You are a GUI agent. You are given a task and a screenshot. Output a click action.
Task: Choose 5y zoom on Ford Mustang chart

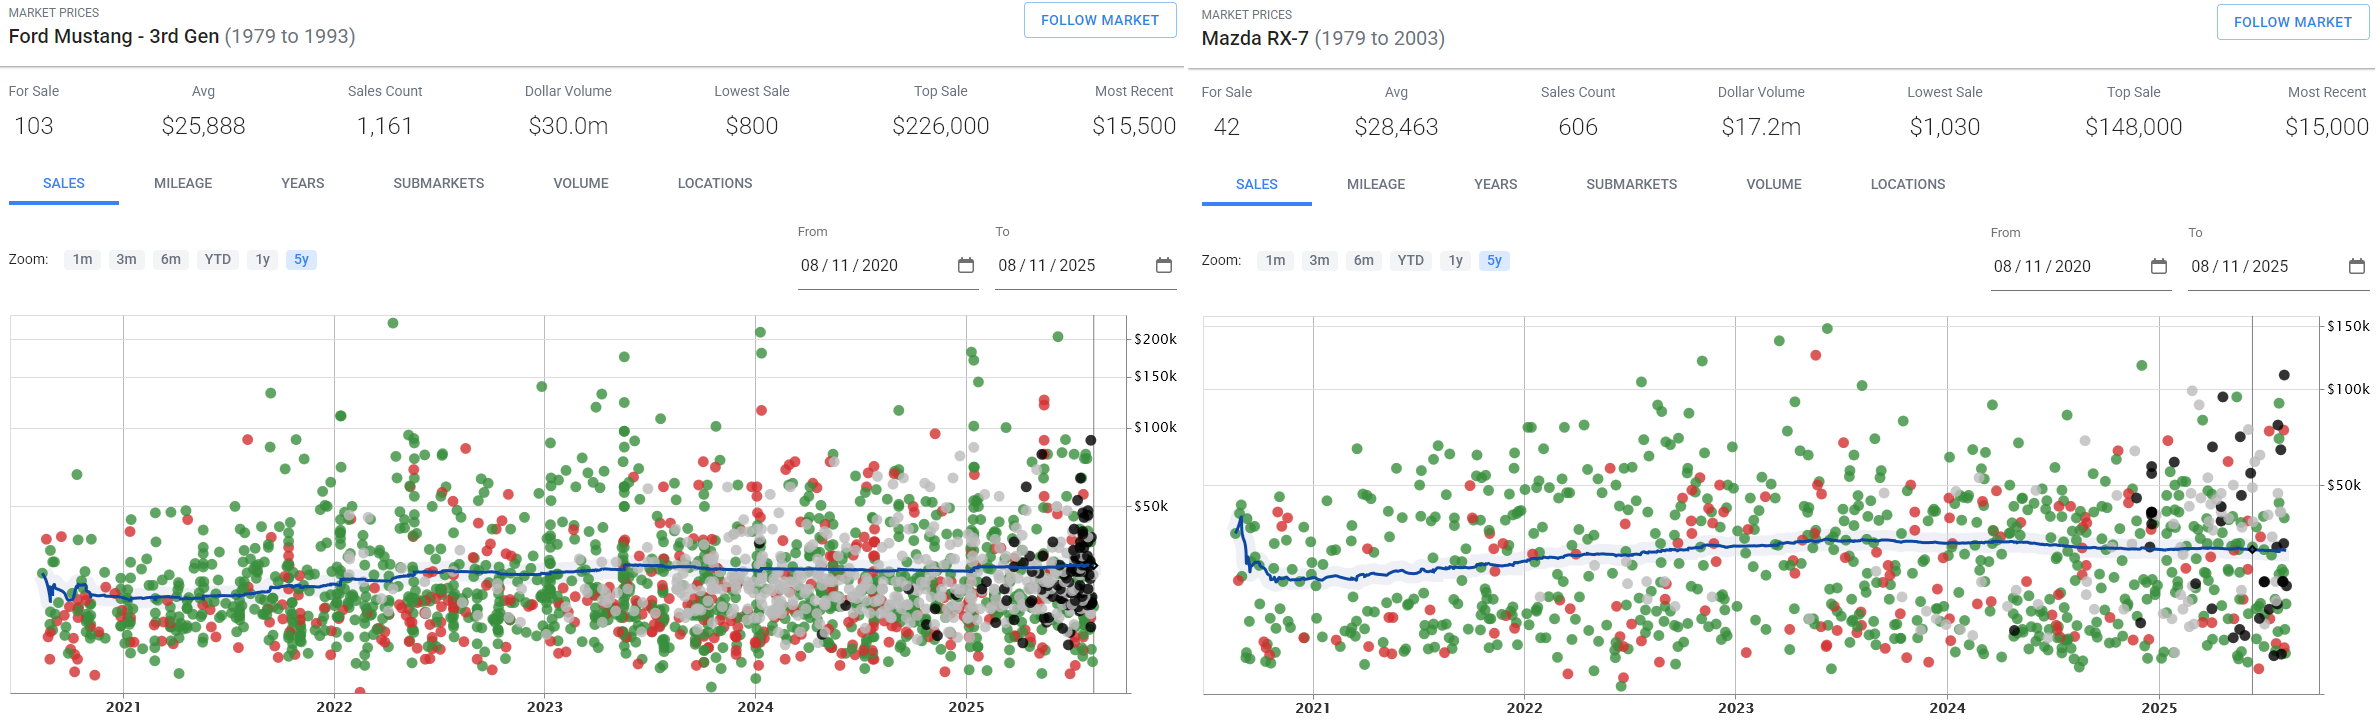301,260
